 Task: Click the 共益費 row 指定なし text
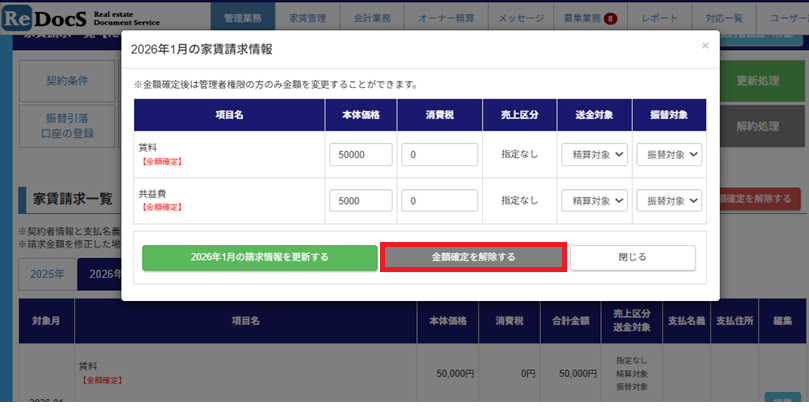click(520, 200)
